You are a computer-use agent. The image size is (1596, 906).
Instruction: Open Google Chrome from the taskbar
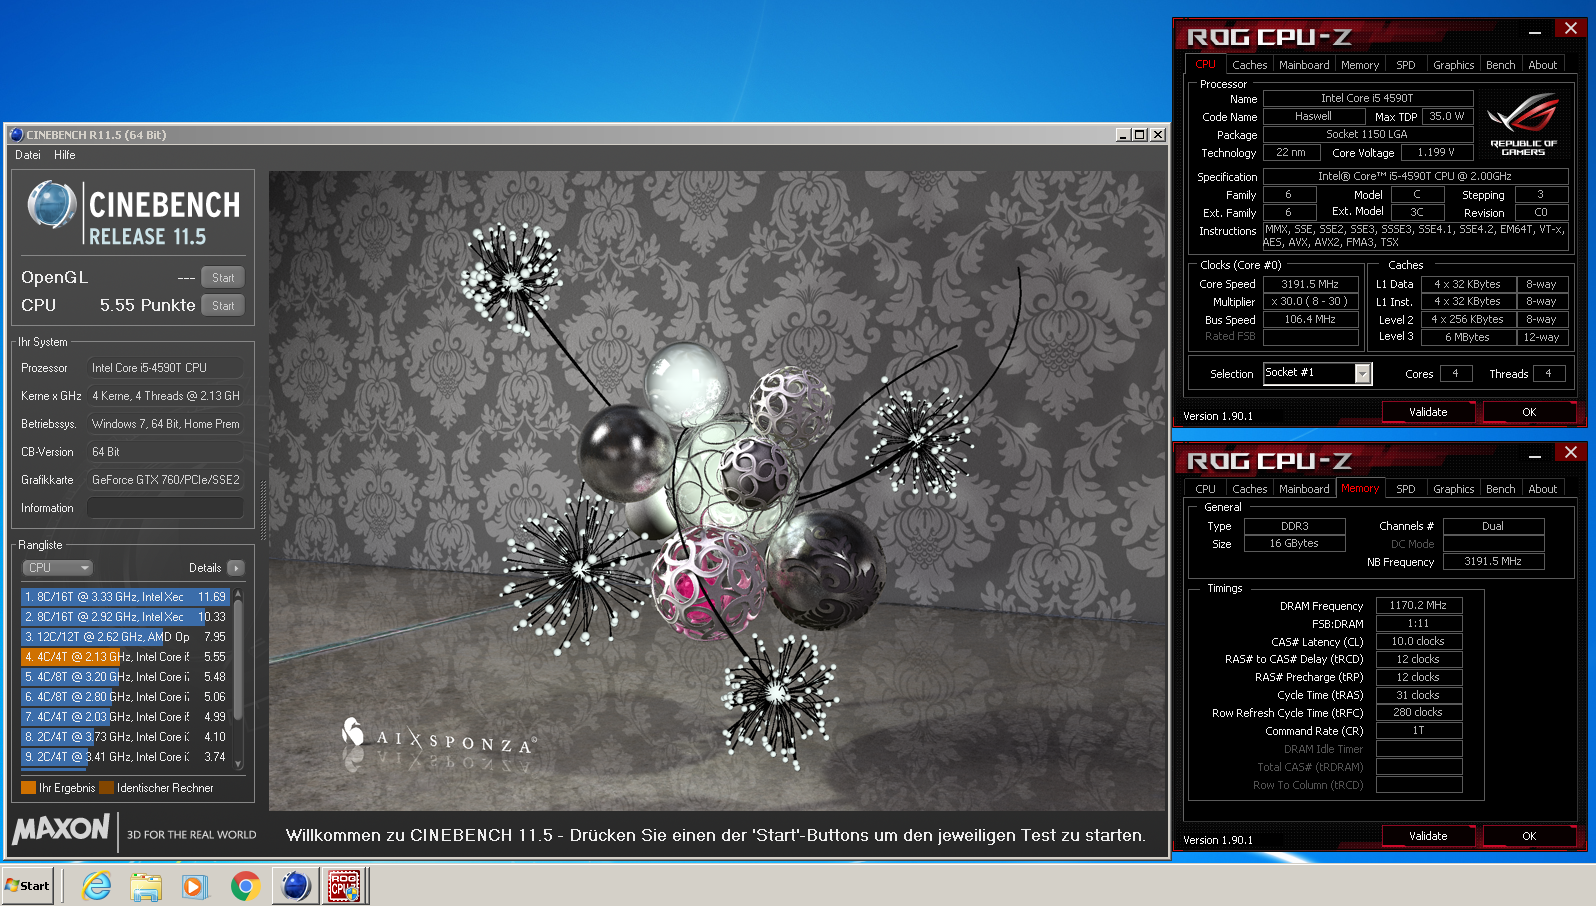[245, 886]
